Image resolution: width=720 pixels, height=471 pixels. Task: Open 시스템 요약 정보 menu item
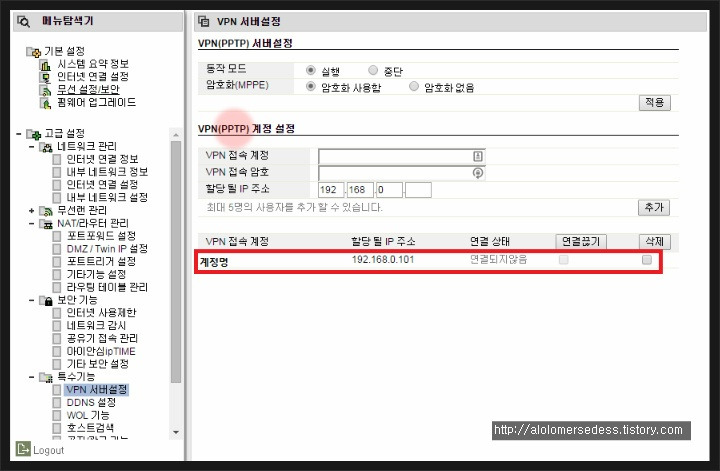(x=93, y=64)
